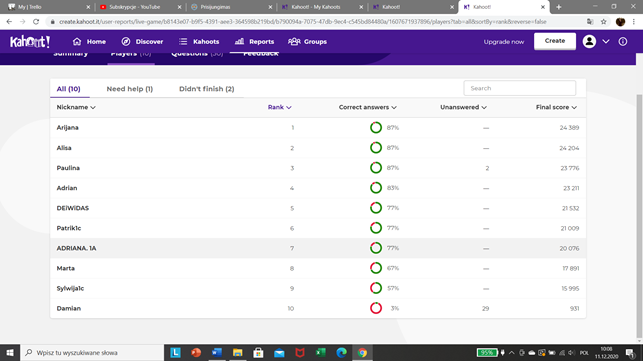Bookmark this page with star icon

coord(604,22)
